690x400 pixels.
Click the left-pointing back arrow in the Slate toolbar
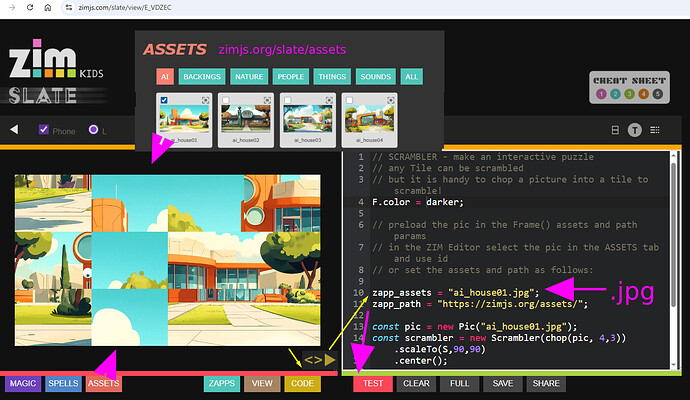point(14,130)
